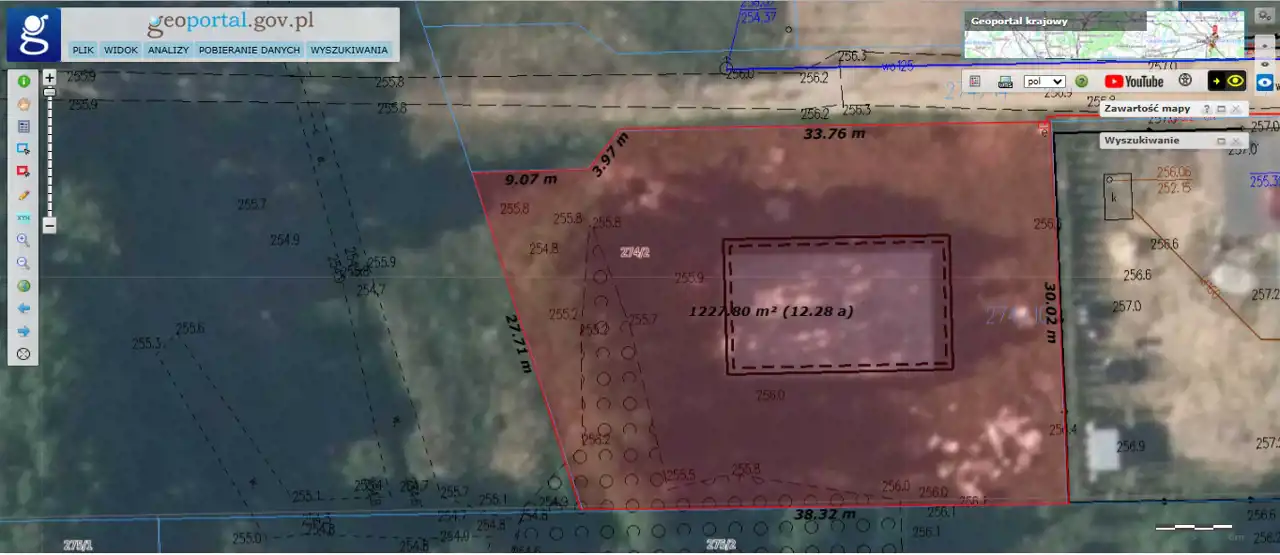Click the green info tool icon
The height and width of the screenshot is (555, 1280).
(23, 81)
